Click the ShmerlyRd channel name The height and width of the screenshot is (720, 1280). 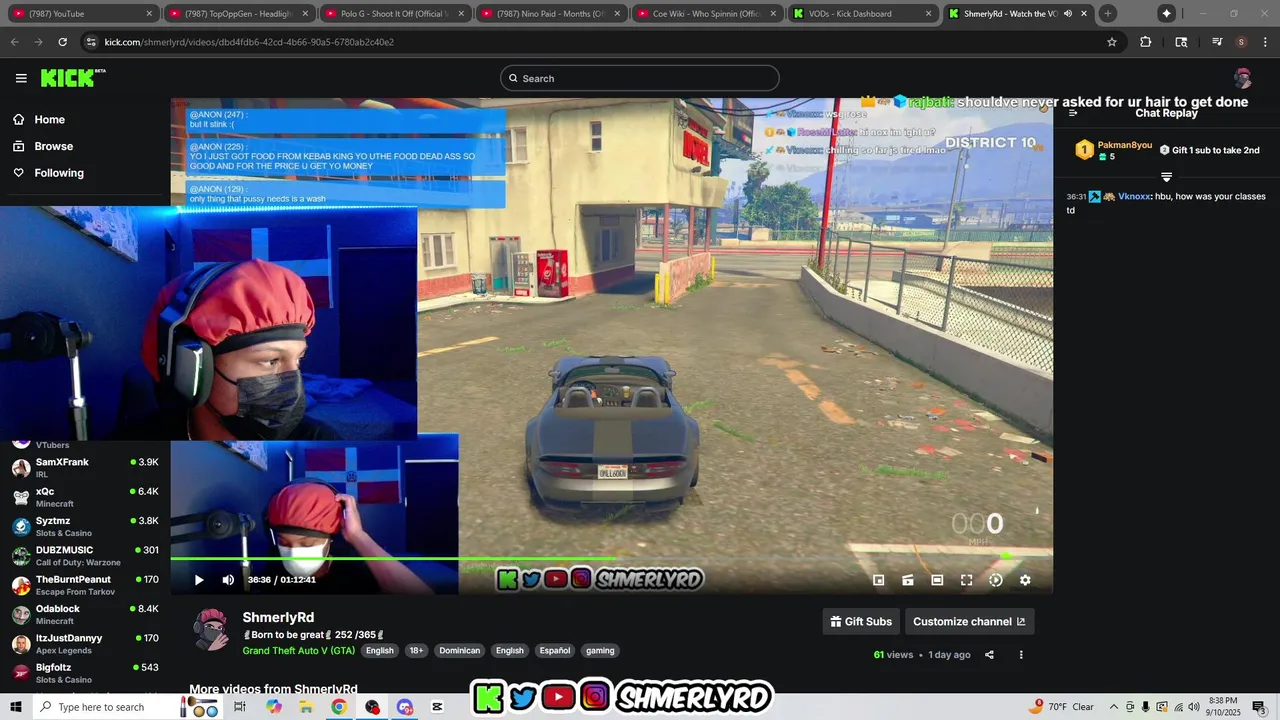(x=278, y=618)
